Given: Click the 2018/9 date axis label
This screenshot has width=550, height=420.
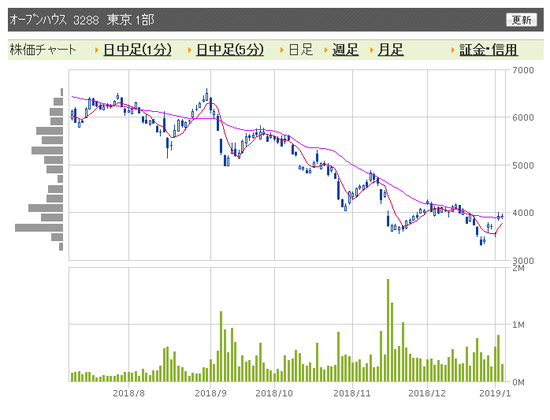Looking at the screenshot, I should (210, 393).
